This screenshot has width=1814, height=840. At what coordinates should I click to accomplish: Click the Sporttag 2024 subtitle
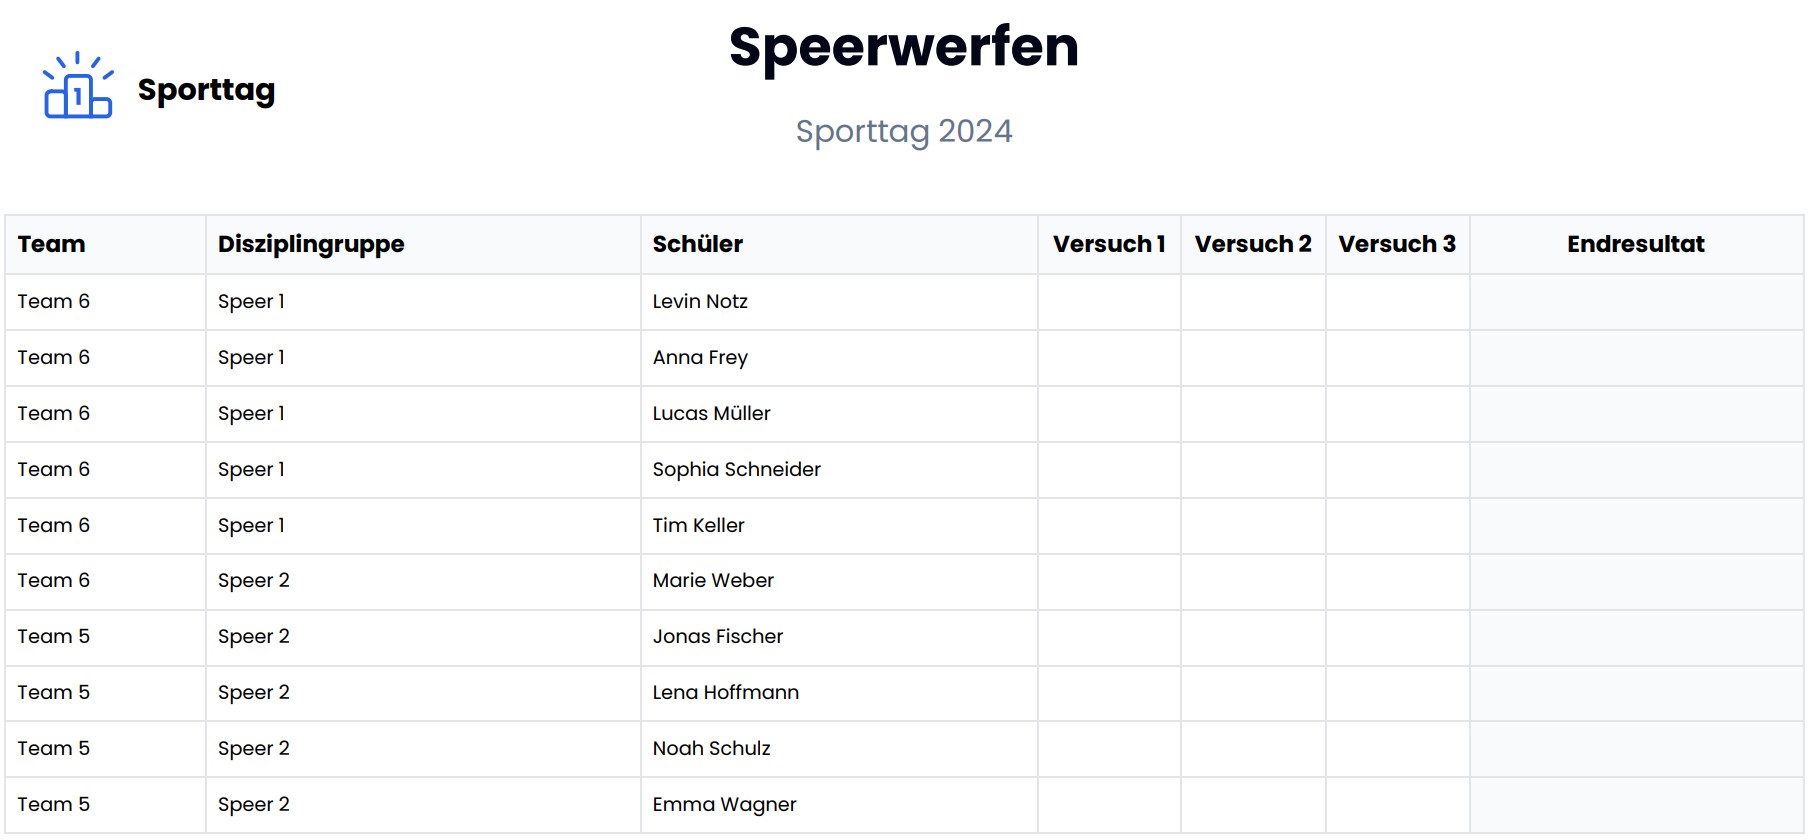point(904,131)
